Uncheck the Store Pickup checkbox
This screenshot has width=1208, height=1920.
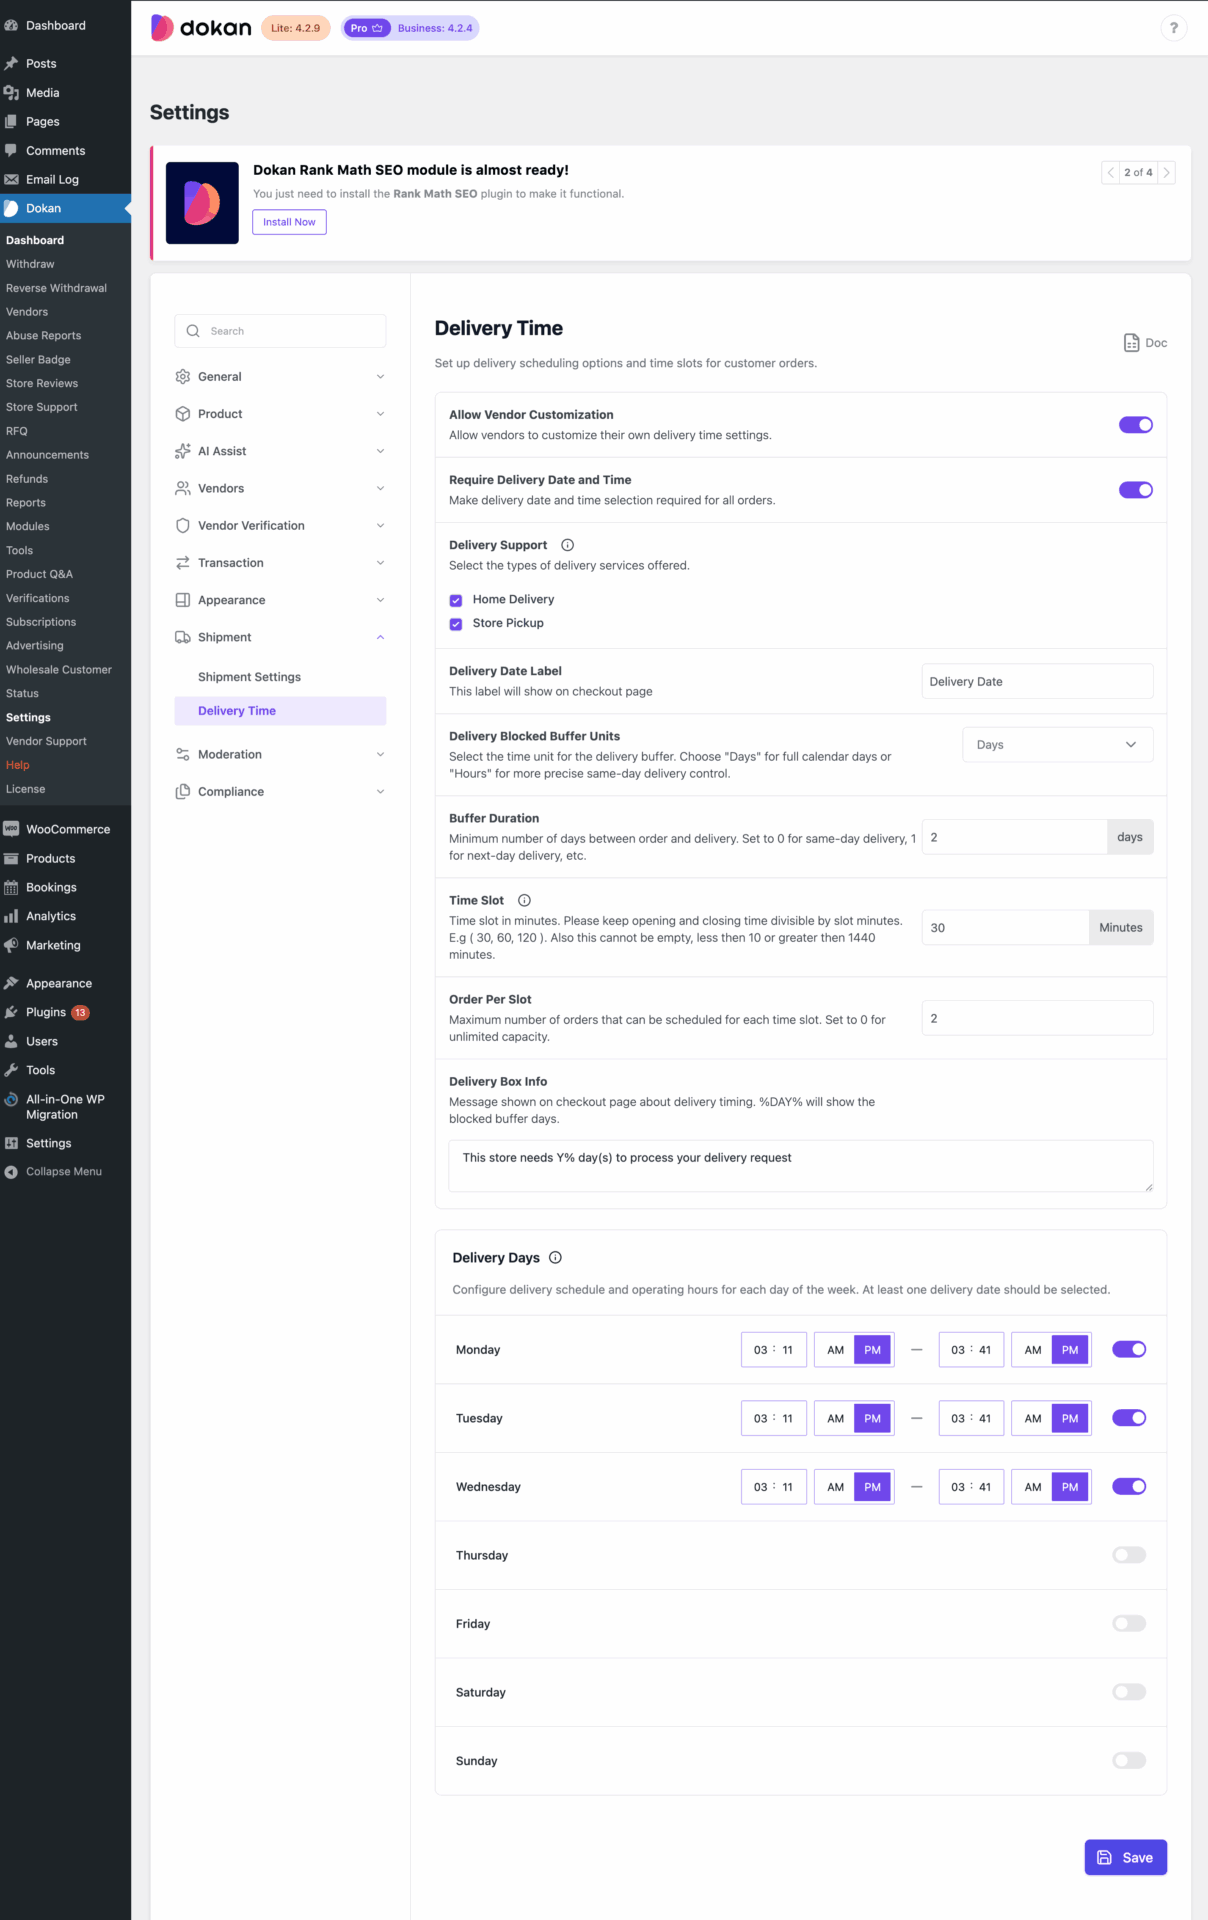pyautogui.click(x=456, y=624)
